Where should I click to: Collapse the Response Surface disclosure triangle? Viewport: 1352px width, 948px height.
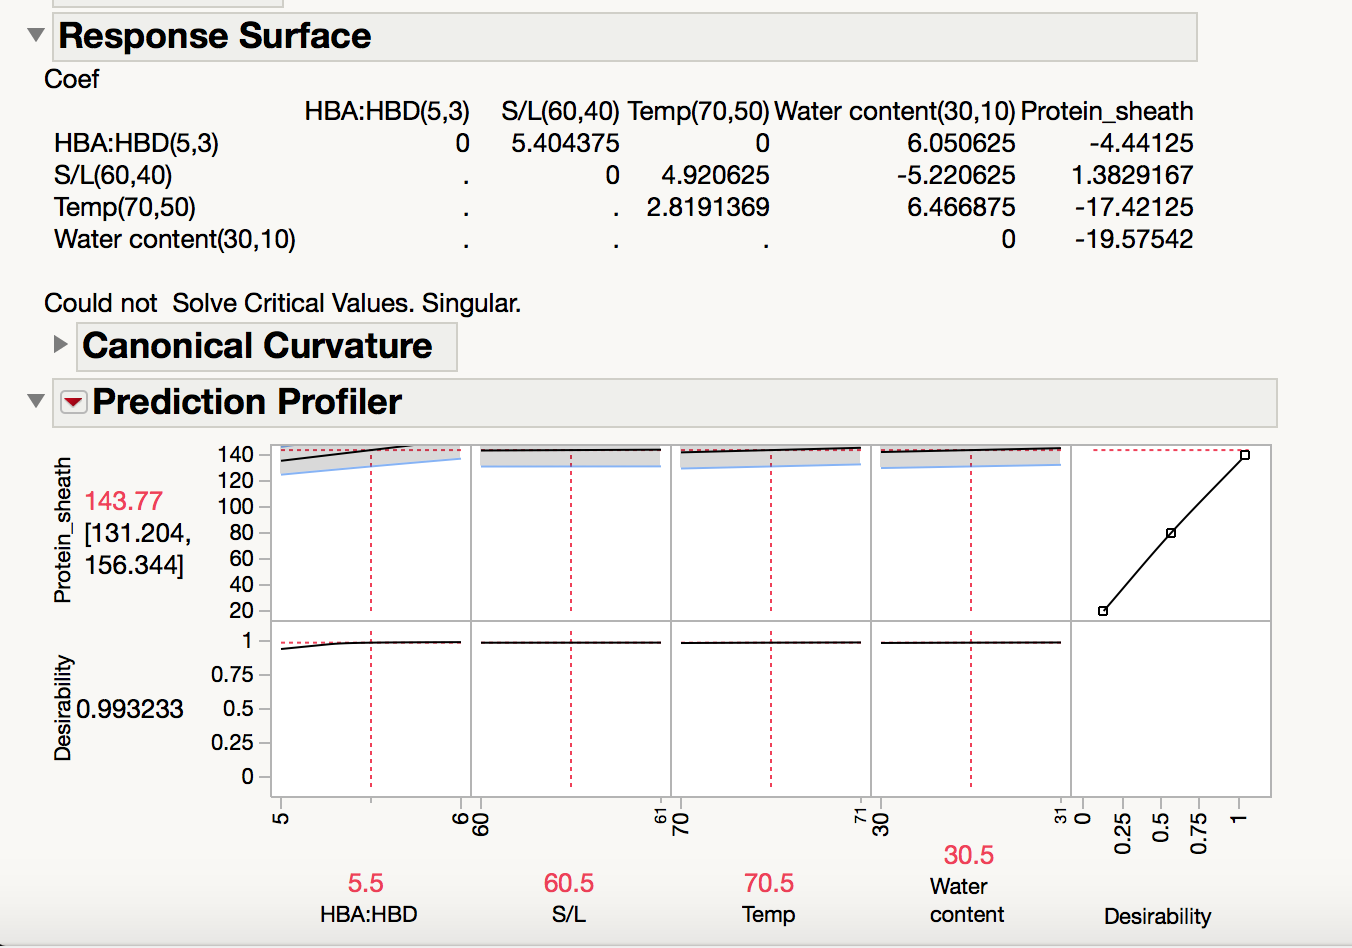(35, 35)
